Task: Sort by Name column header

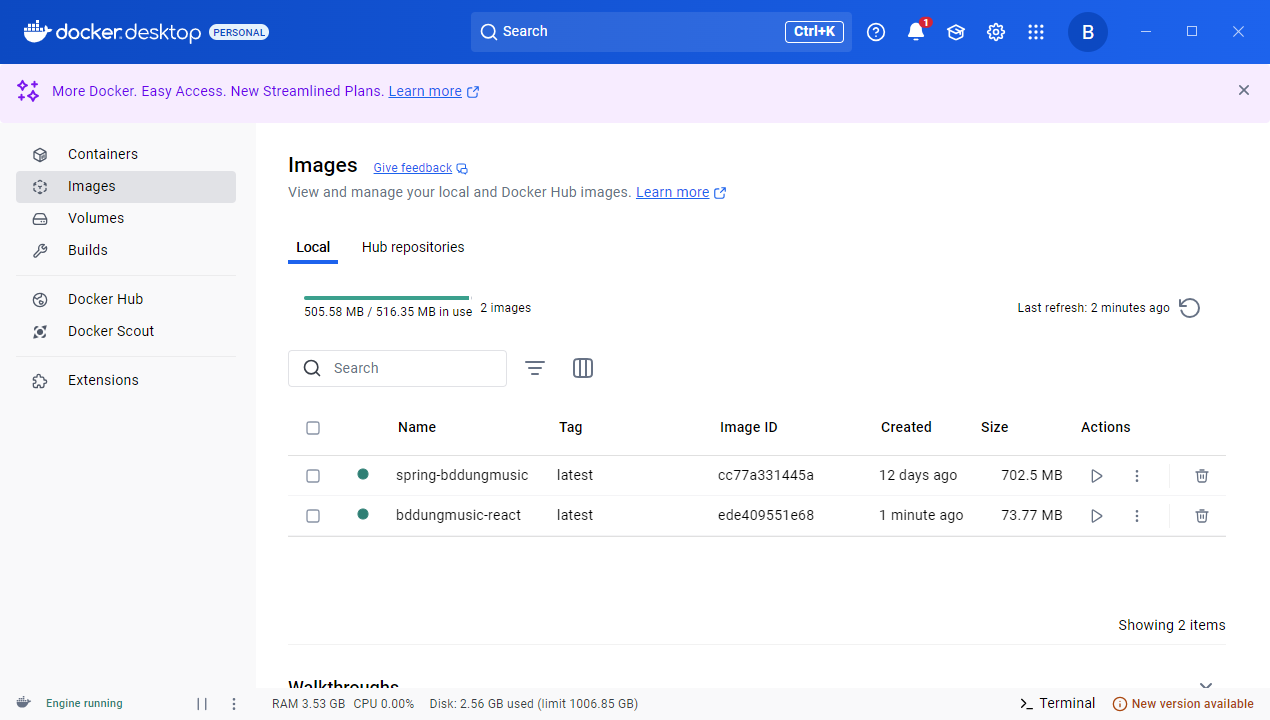Action: tap(417, 427)
